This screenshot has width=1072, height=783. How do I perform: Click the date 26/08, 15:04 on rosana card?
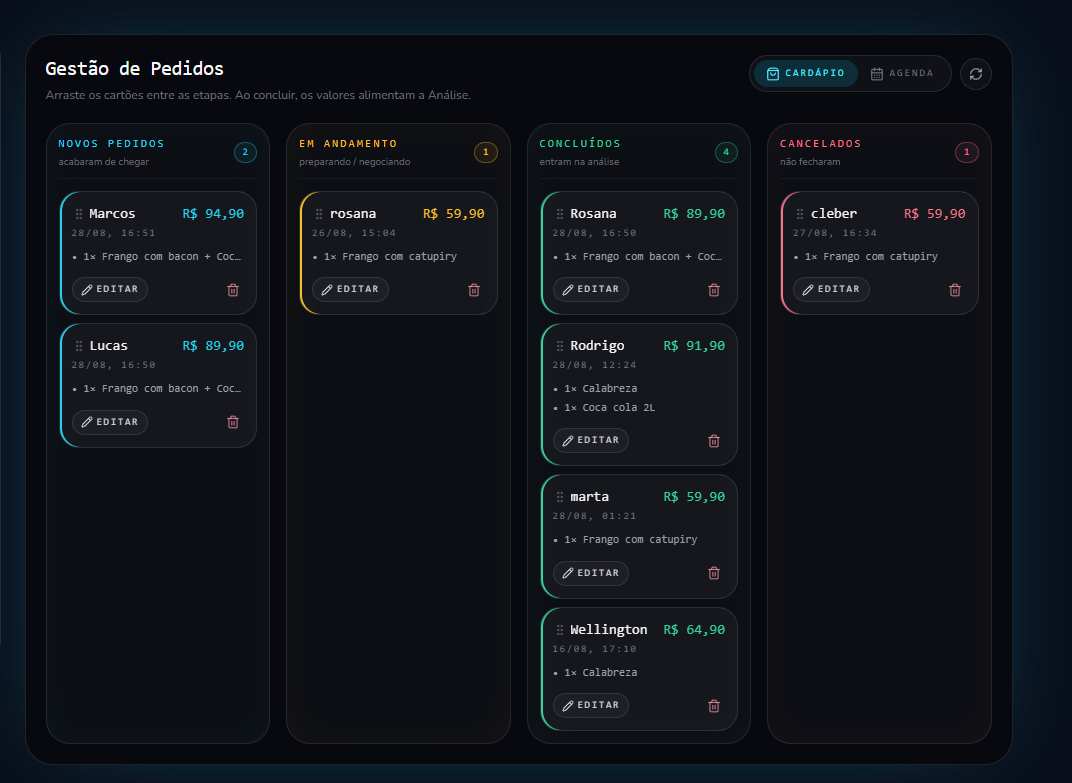tap(353, 233)
